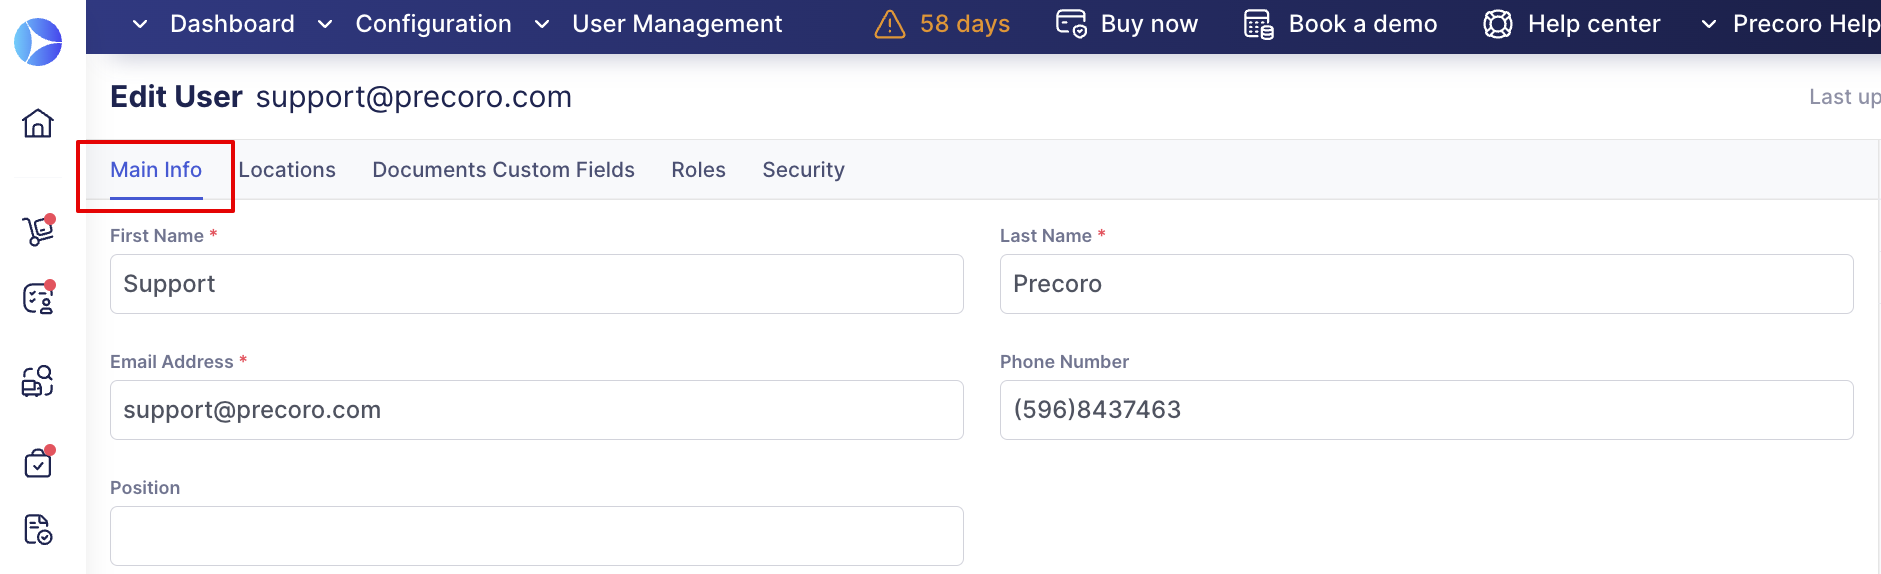Open the truck search sidebar icon

point(38,381)
